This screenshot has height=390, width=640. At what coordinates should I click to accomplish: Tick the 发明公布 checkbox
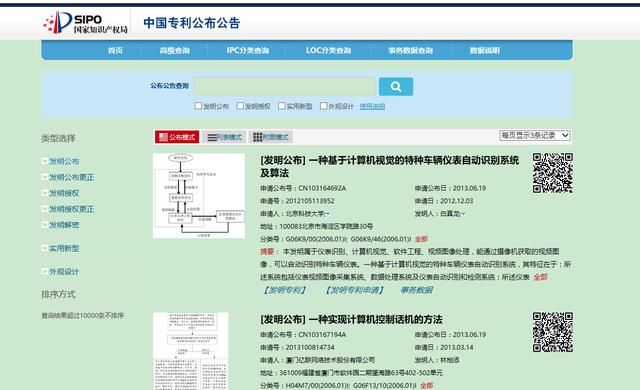click(x=198, y=106)
